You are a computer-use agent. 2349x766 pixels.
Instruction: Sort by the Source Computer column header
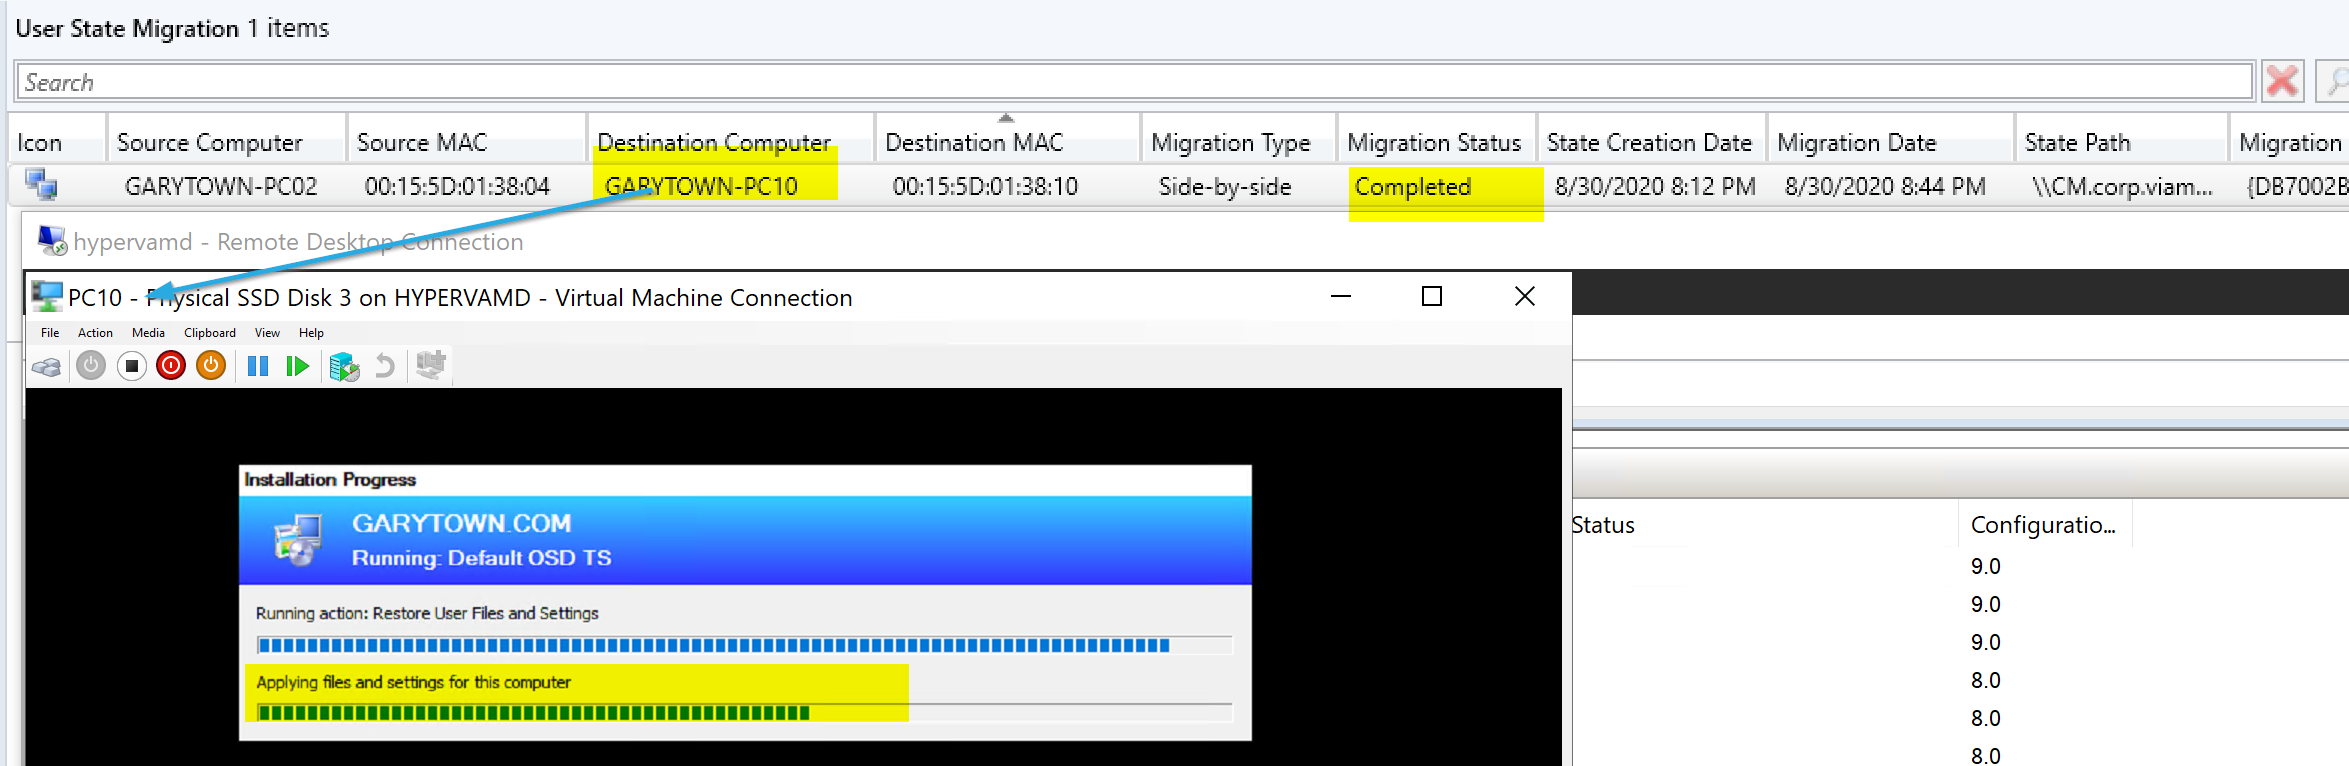(209, 143)
